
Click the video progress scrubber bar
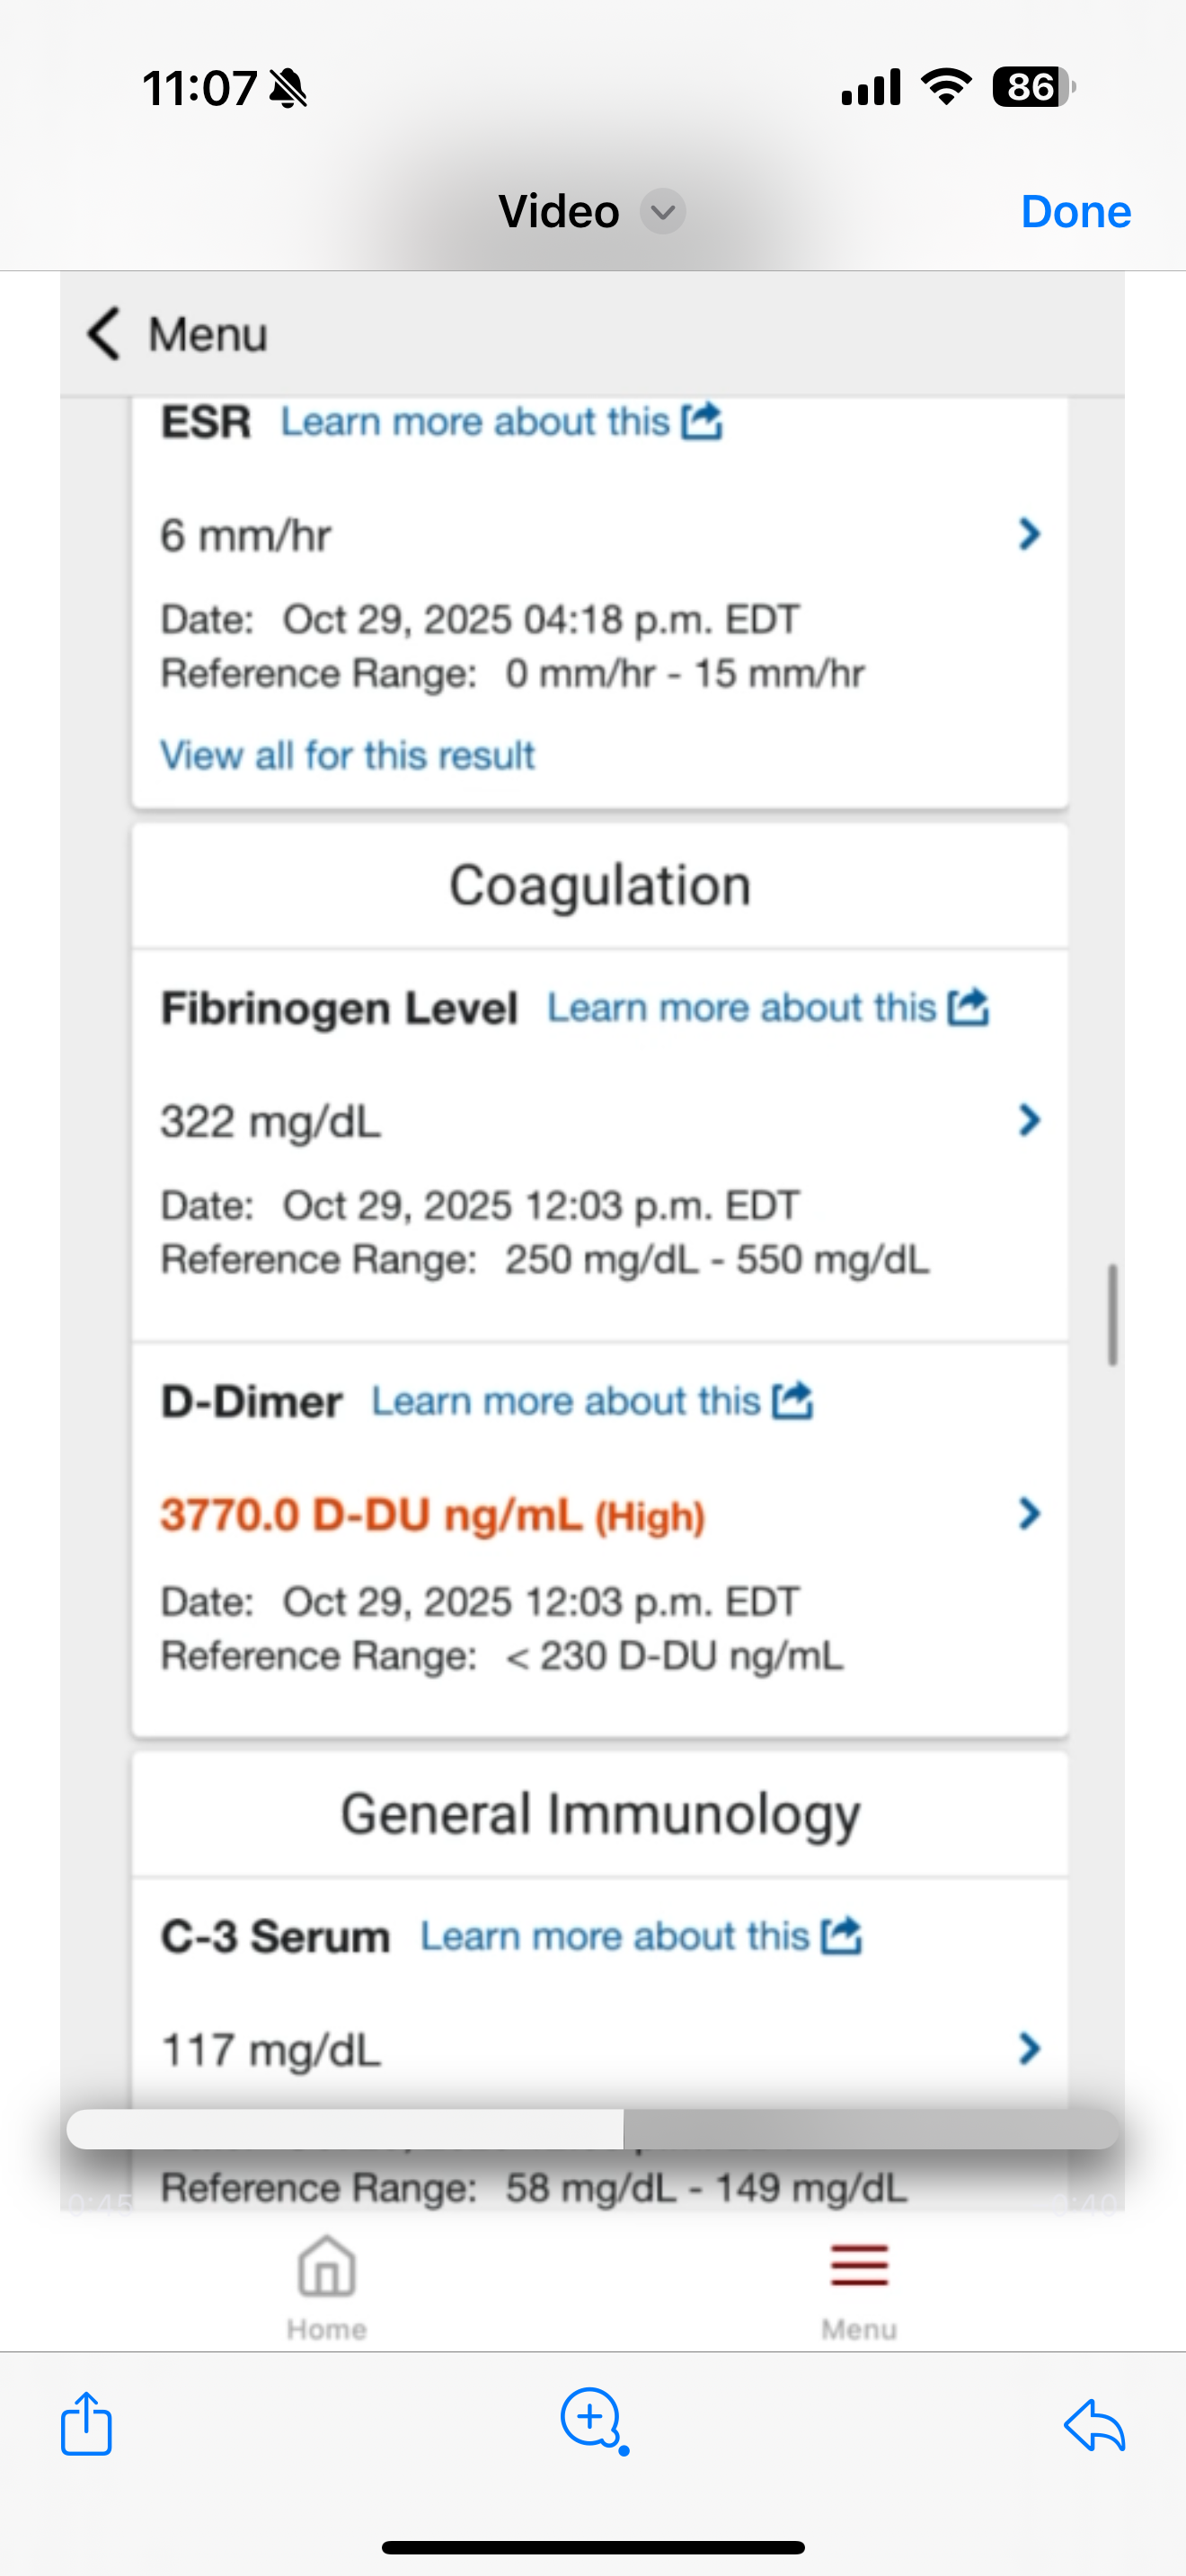(x=592, y=2129)
